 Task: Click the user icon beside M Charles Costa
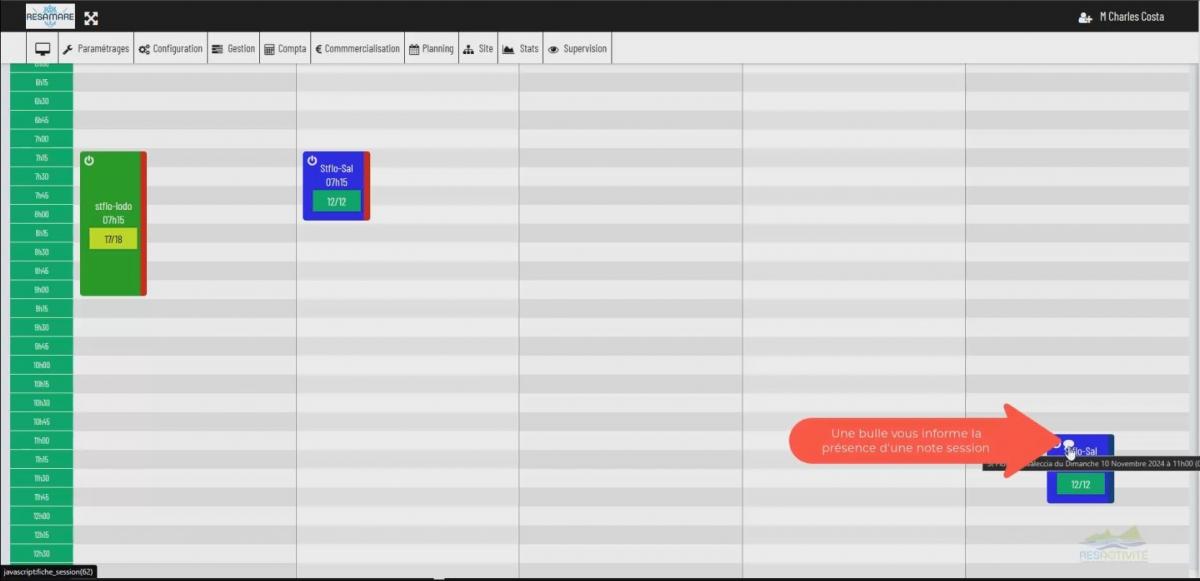pyautogui.click(x=1085, y=17)
